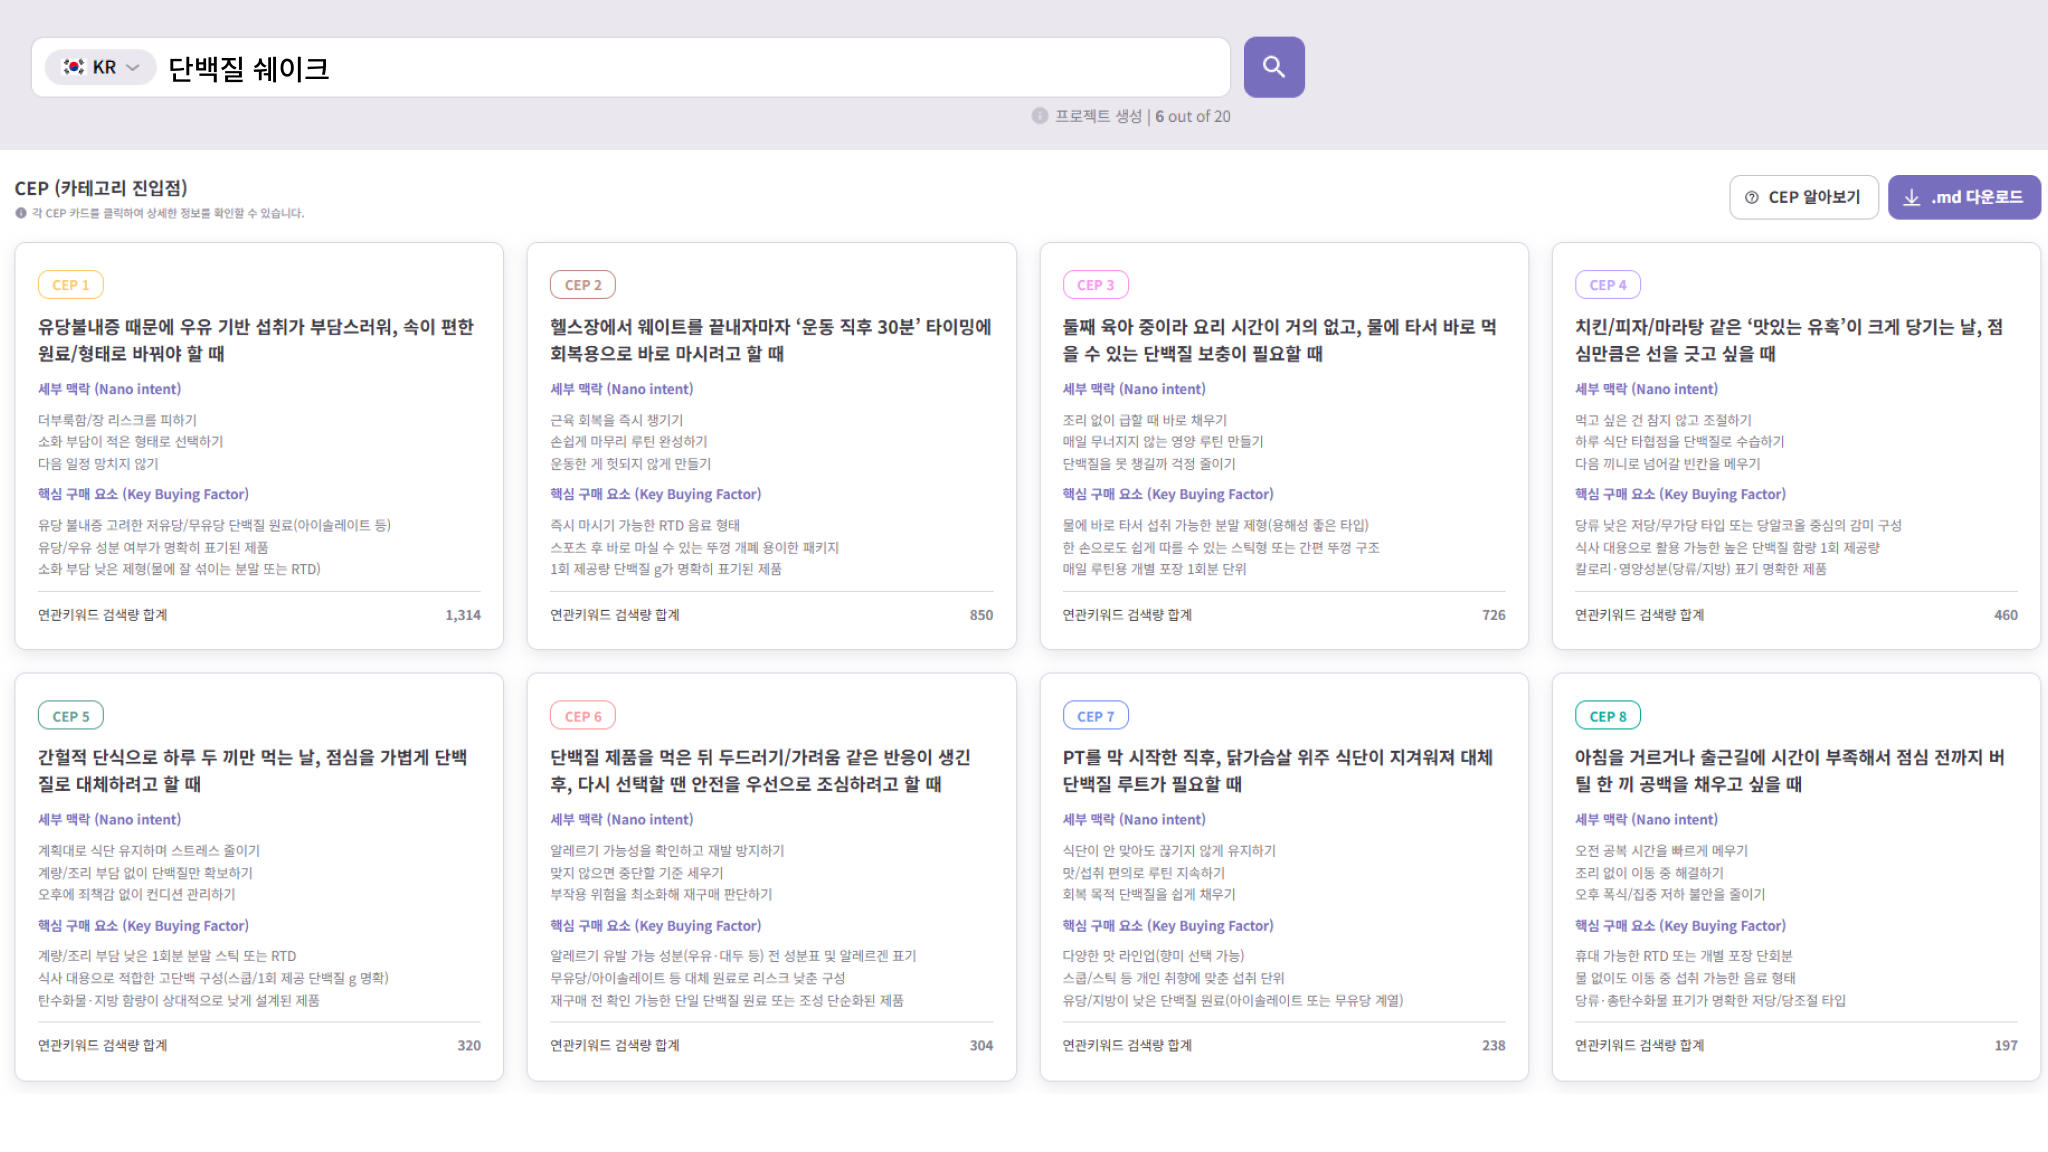Select the CEP 2 search volume total 850
2048x1152 pixels.
[x=981, y=615]
